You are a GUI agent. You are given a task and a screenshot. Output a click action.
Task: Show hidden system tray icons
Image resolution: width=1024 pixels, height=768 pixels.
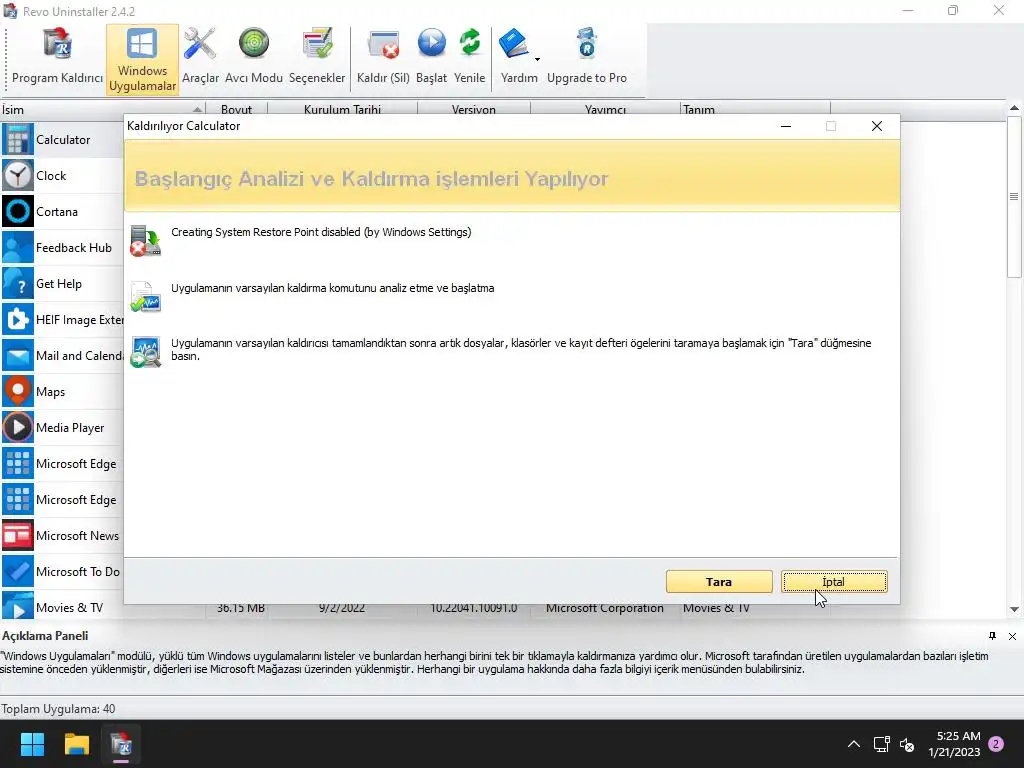(x=854, y=744)
